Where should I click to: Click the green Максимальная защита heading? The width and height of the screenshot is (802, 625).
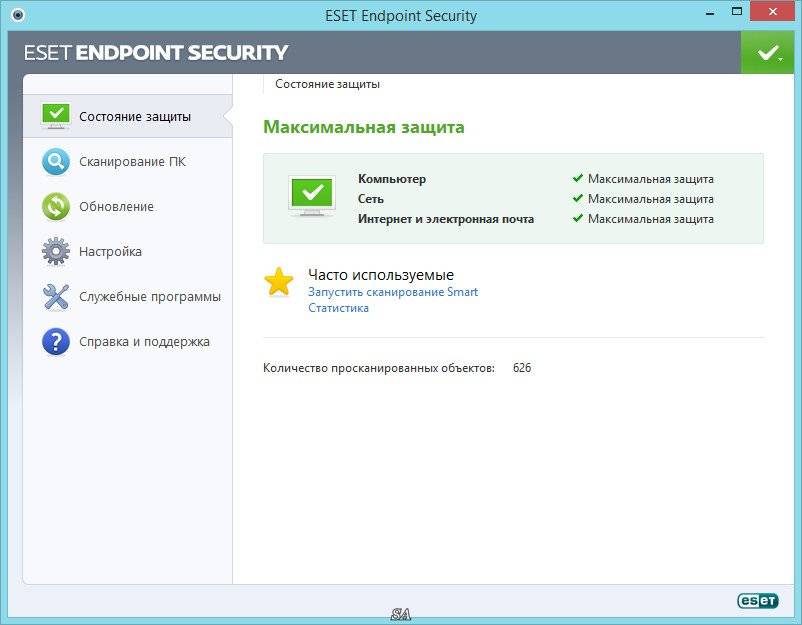click(x=364, y=127)
